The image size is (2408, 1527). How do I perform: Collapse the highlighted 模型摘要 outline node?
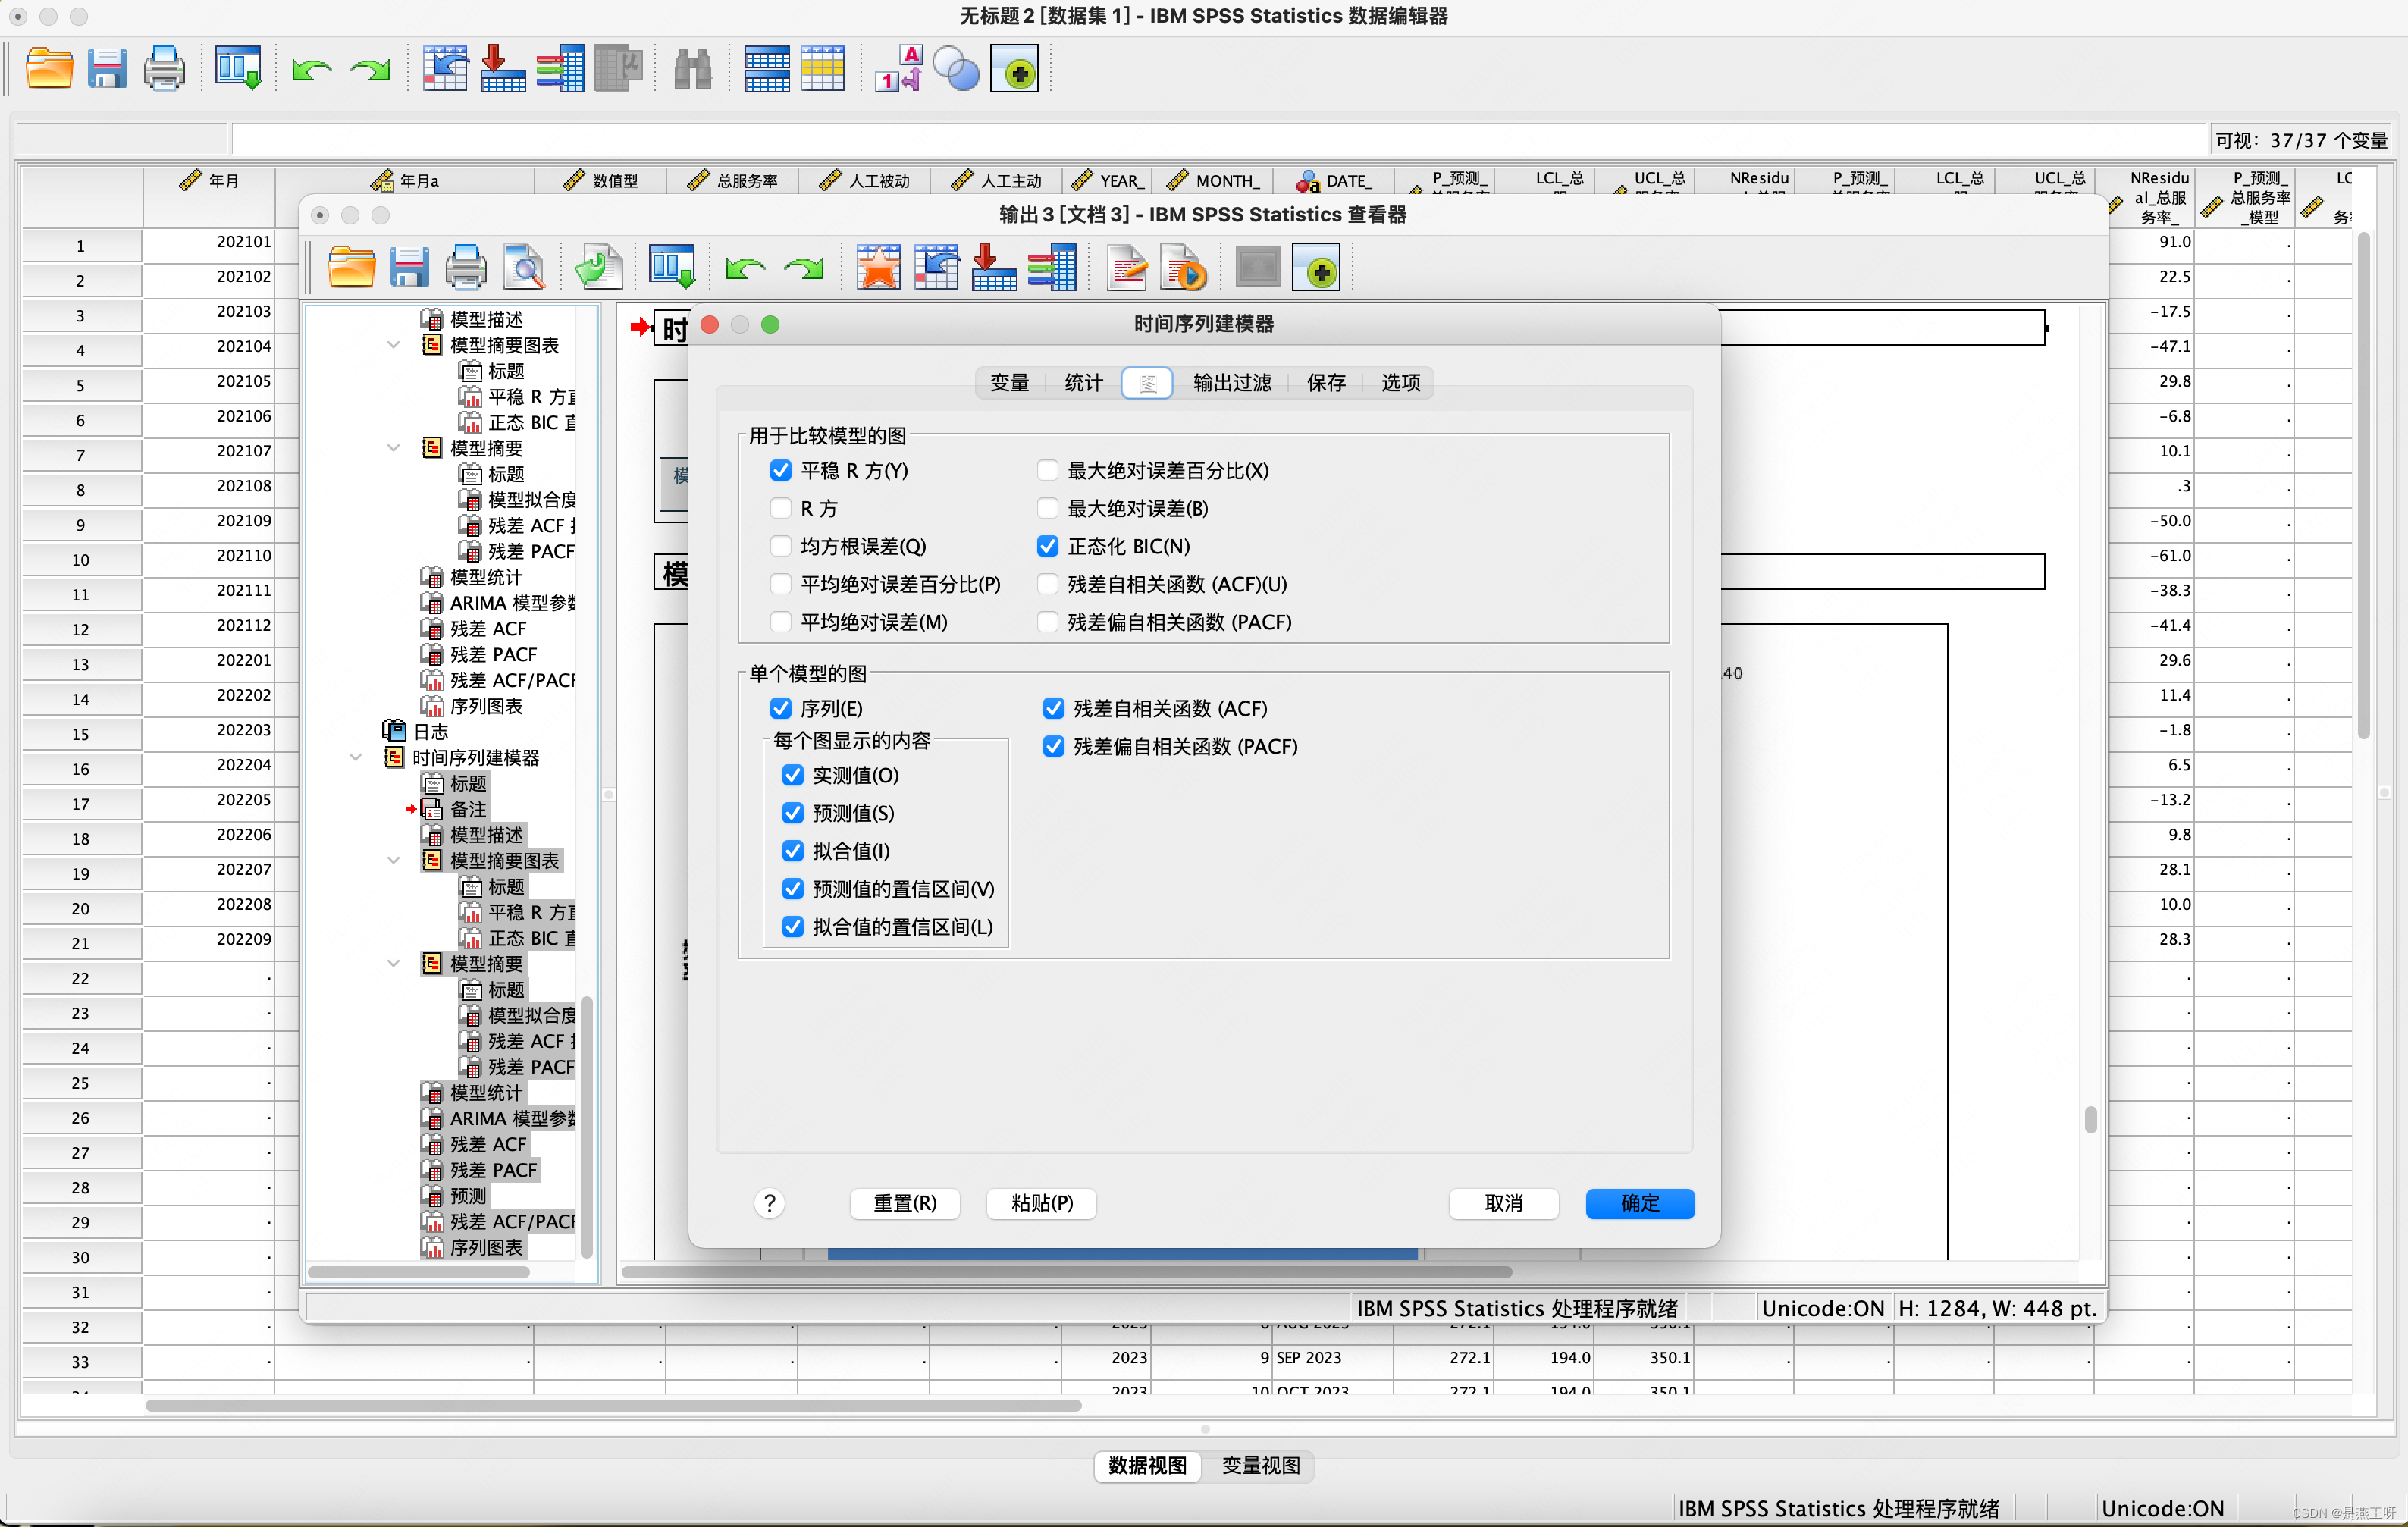tap(393, 964)
